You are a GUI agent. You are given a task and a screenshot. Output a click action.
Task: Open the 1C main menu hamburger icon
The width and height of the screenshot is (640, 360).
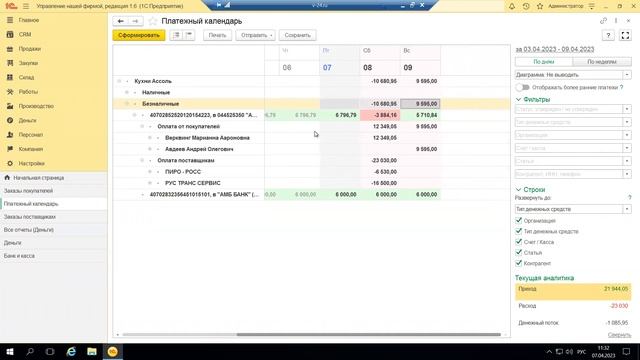[x=26, y=6]
